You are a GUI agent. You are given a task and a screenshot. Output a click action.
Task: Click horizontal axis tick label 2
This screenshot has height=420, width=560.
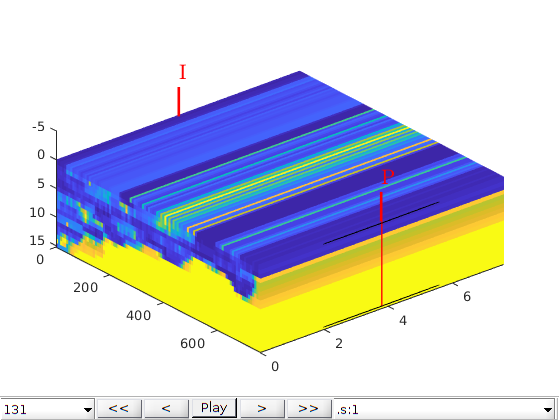pyautogui.click(x=339, y=344)
